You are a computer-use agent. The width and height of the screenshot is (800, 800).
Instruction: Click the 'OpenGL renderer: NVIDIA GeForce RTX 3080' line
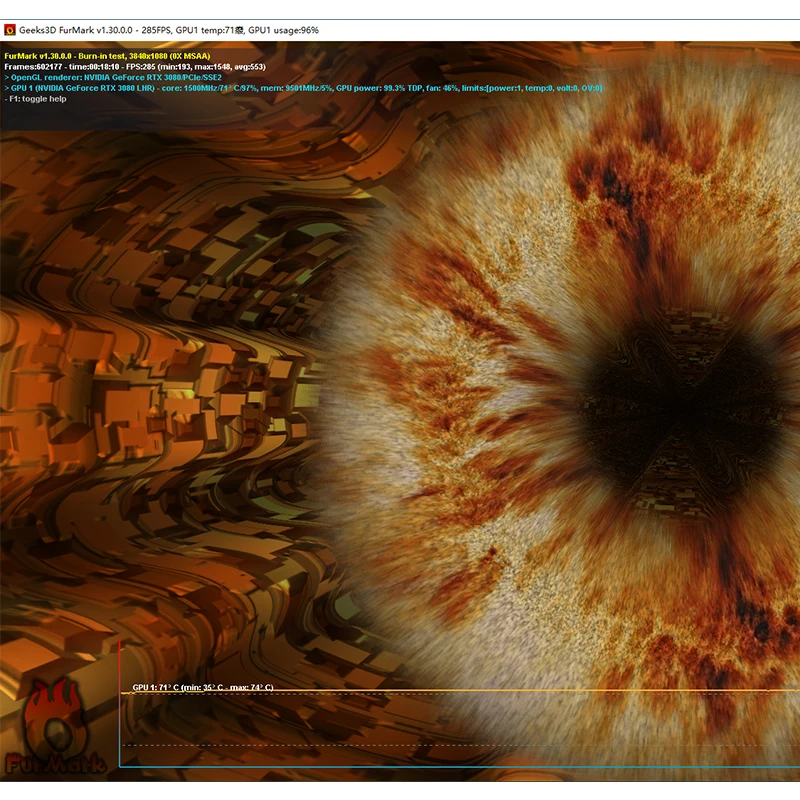113,78
